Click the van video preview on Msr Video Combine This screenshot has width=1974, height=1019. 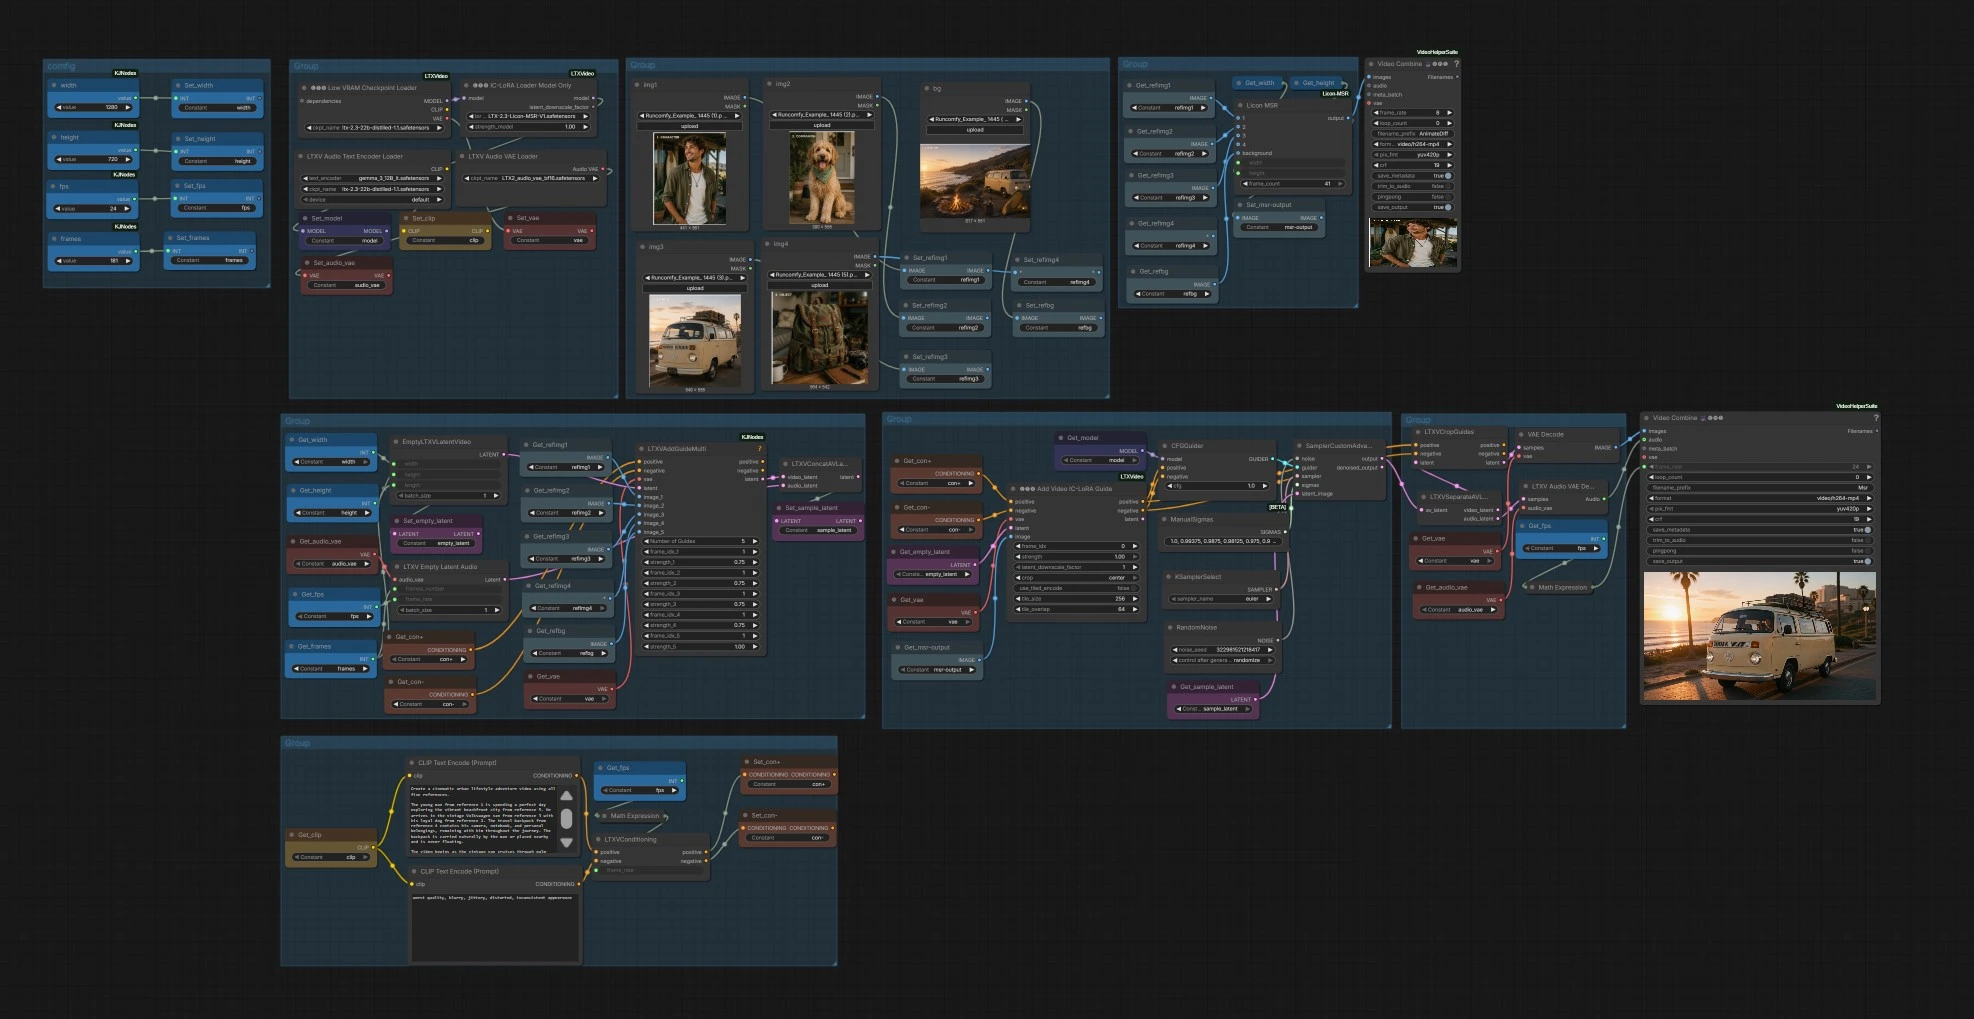[1759, 636]
